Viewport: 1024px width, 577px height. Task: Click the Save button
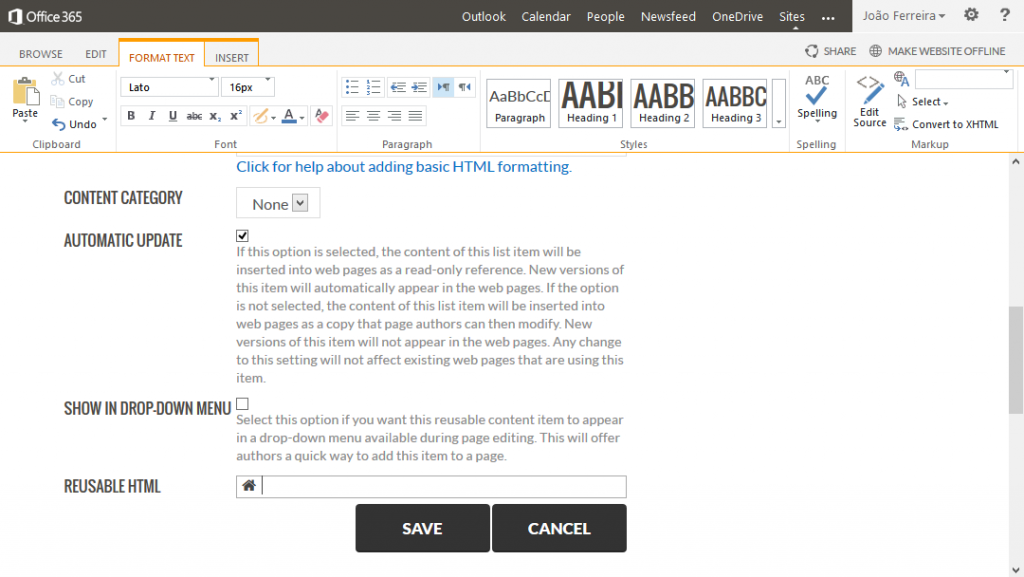click(422, 528)
